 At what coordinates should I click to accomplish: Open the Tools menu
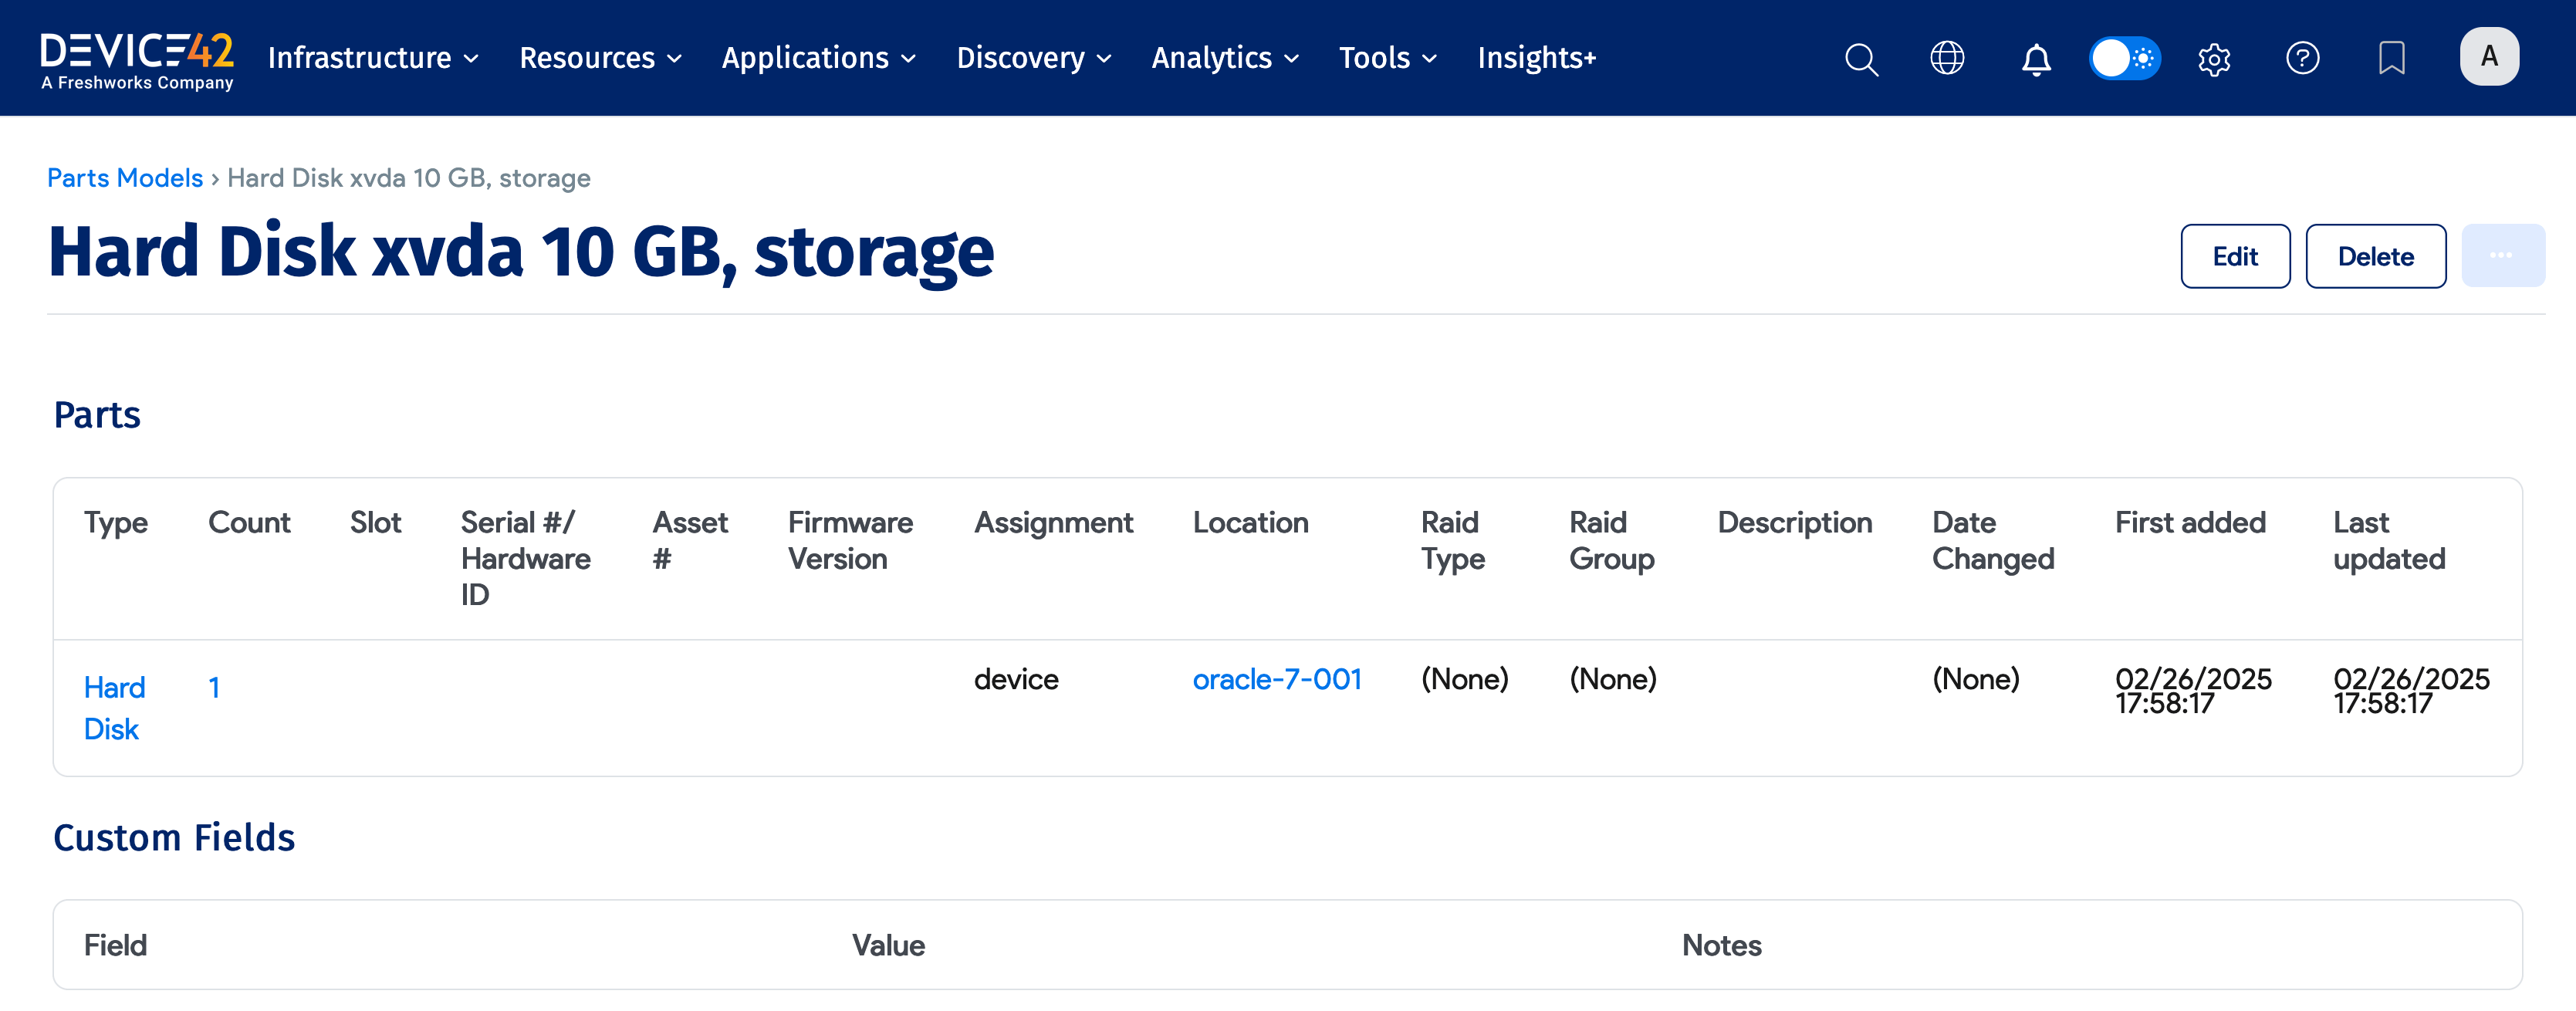1387,58
